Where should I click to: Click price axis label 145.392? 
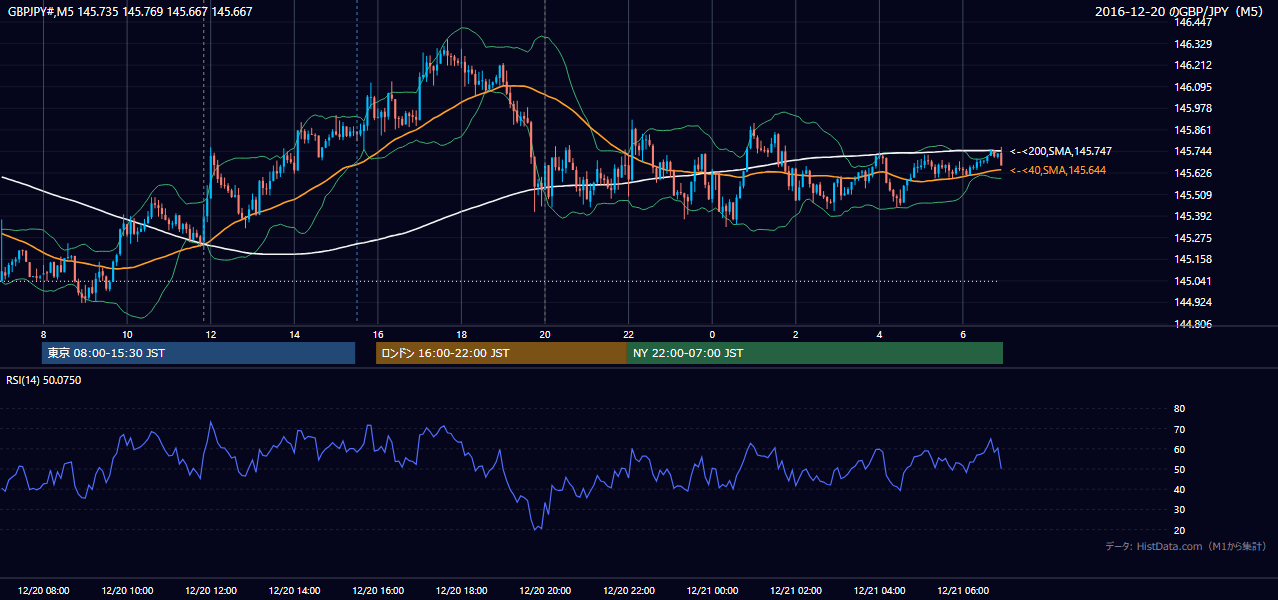[x=1193, y=216]
